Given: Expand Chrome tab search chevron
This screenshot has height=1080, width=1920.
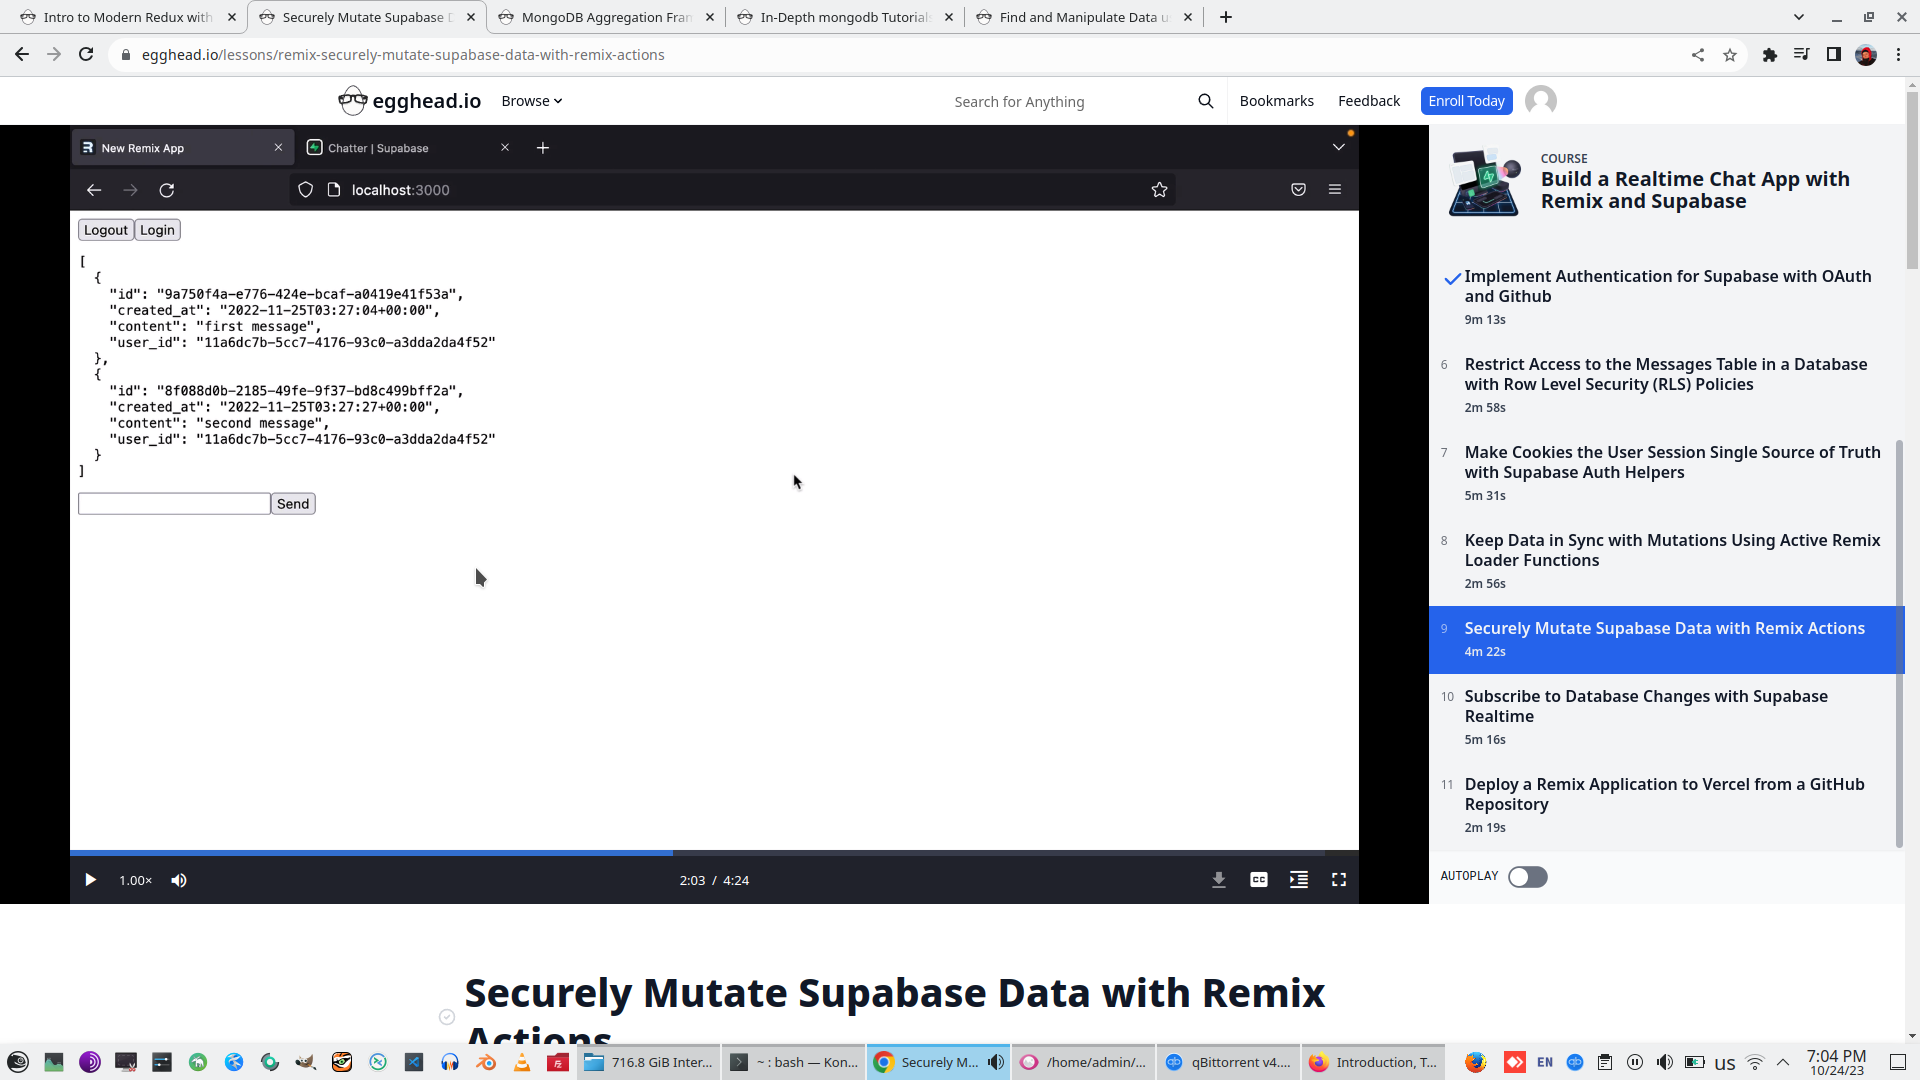Looking at the screenshot, I should tap(1799, 17).
